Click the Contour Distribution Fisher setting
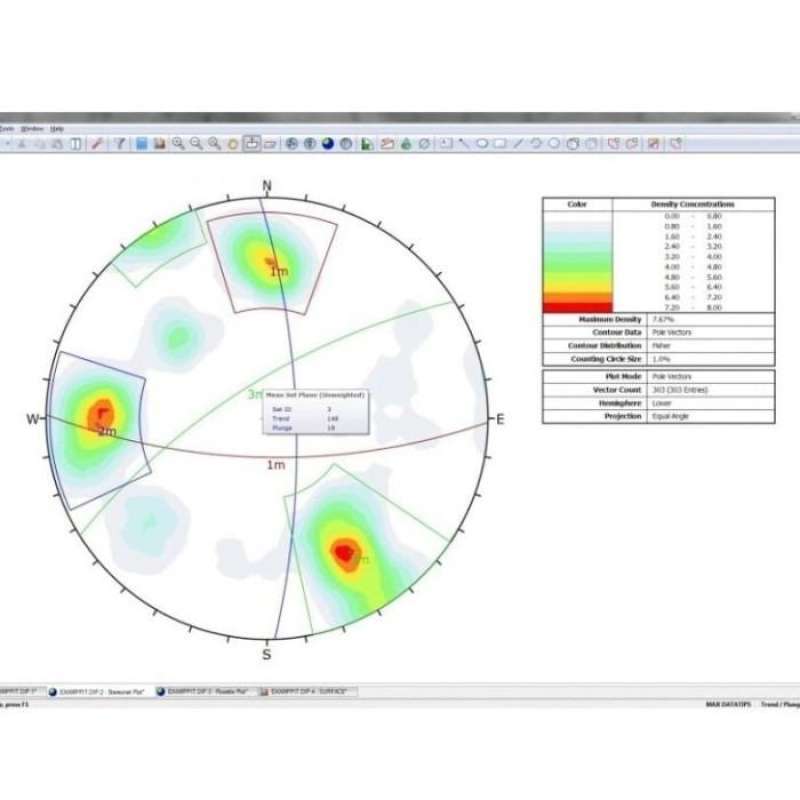 [x=663, y=345]
